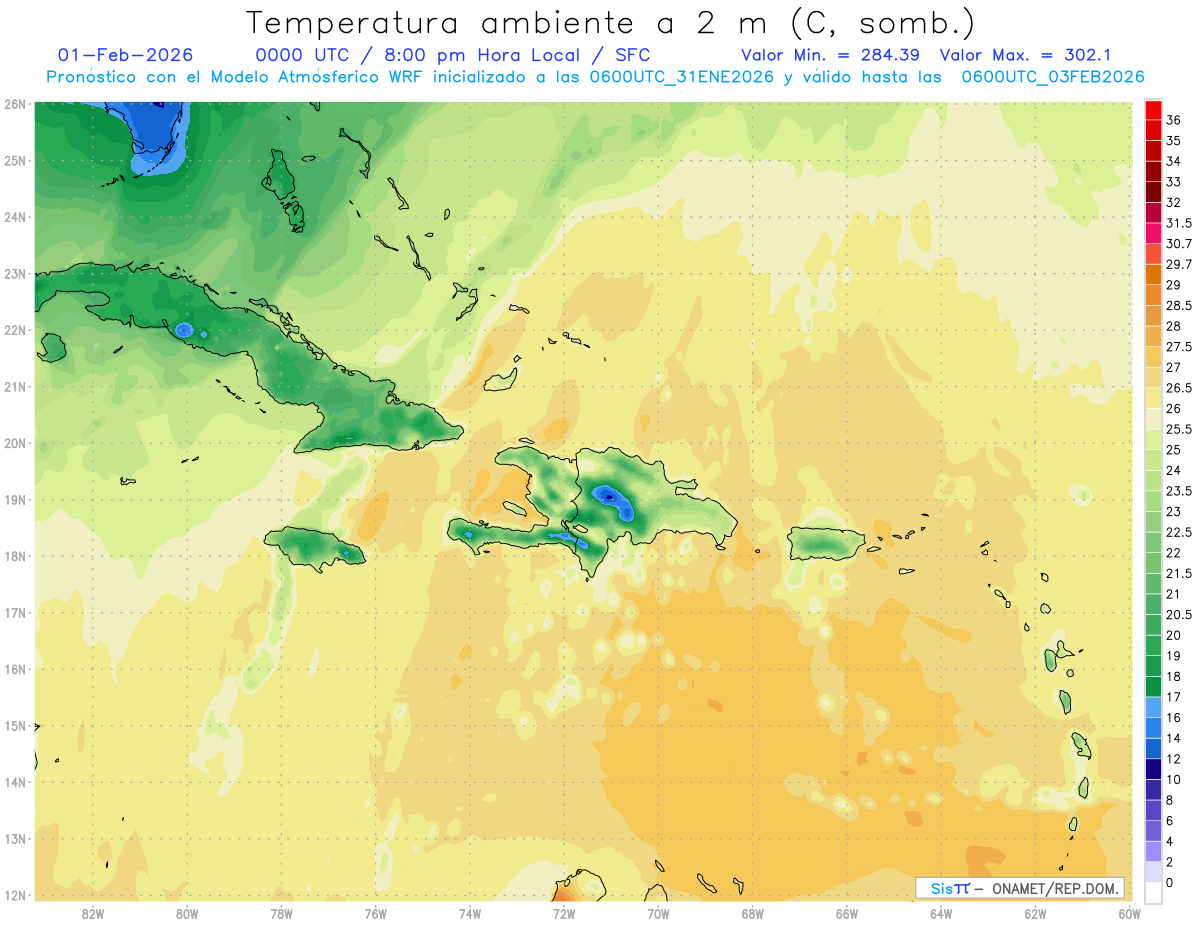Screen dimensions: 1200x927
Task: Click legend value '28.5'
Action: pos(1178,305)
